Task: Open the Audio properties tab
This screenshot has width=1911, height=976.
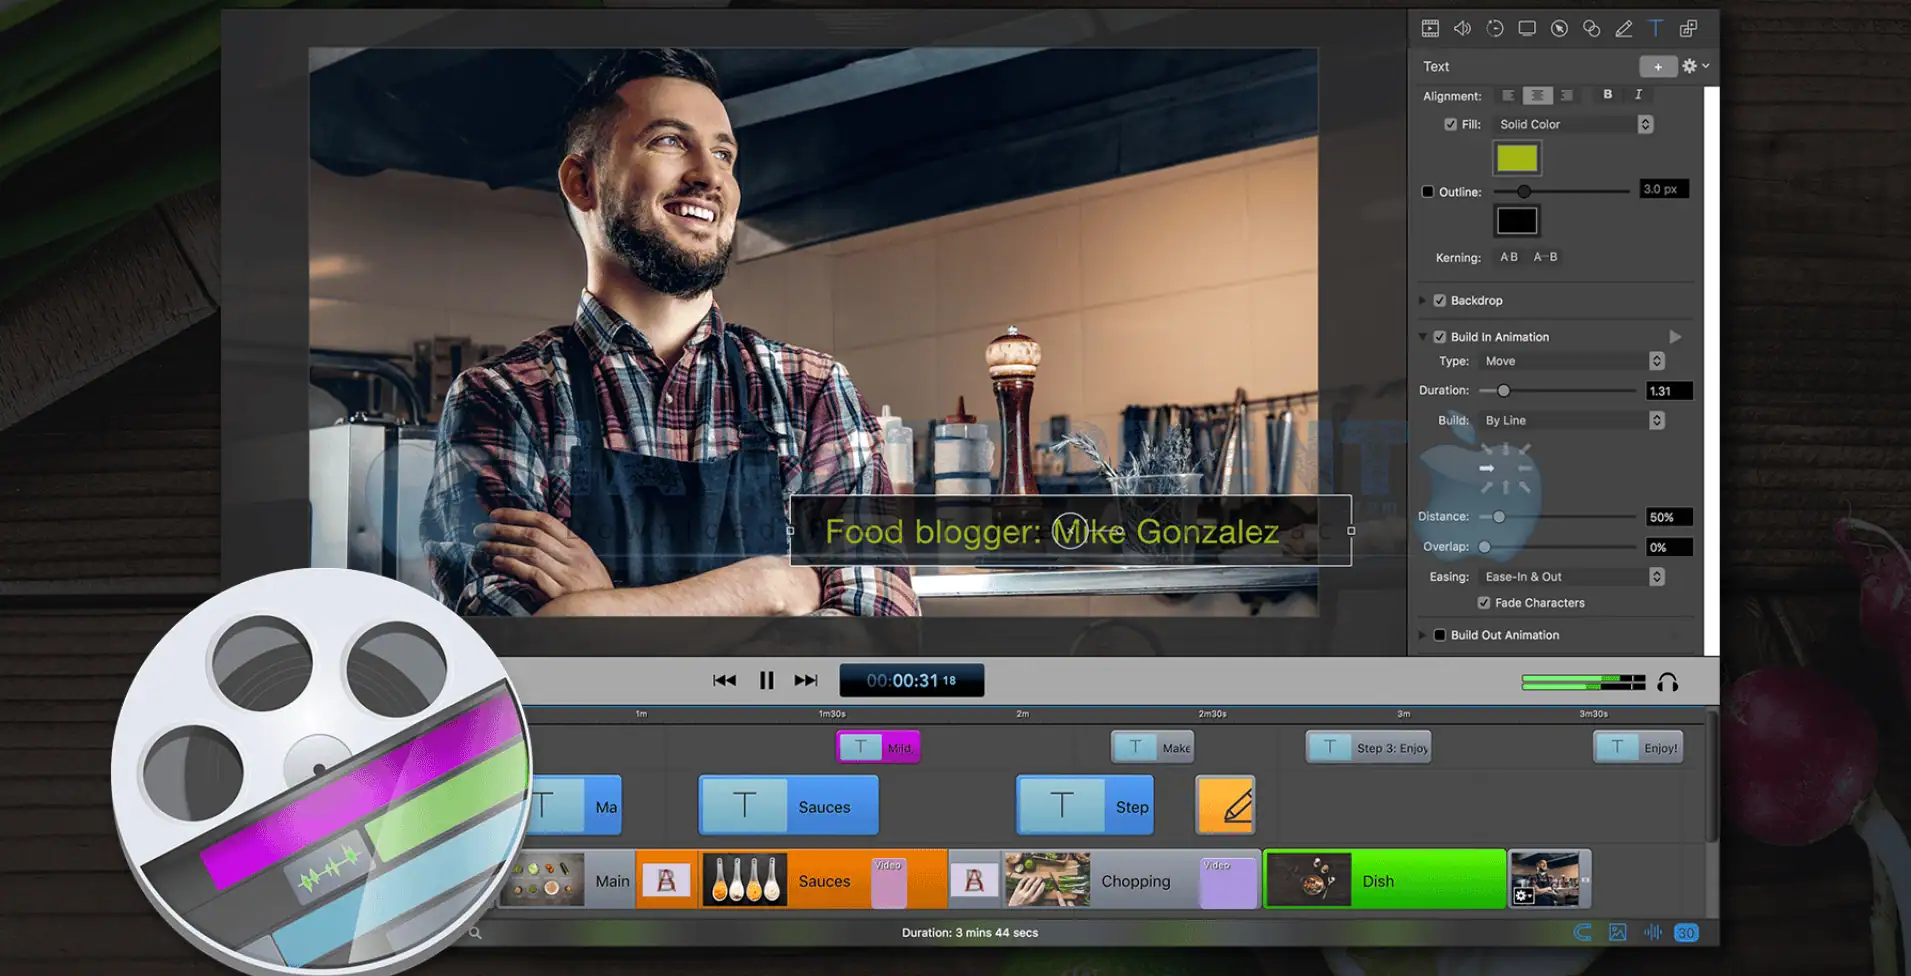Action: [x=1462, y=29]
